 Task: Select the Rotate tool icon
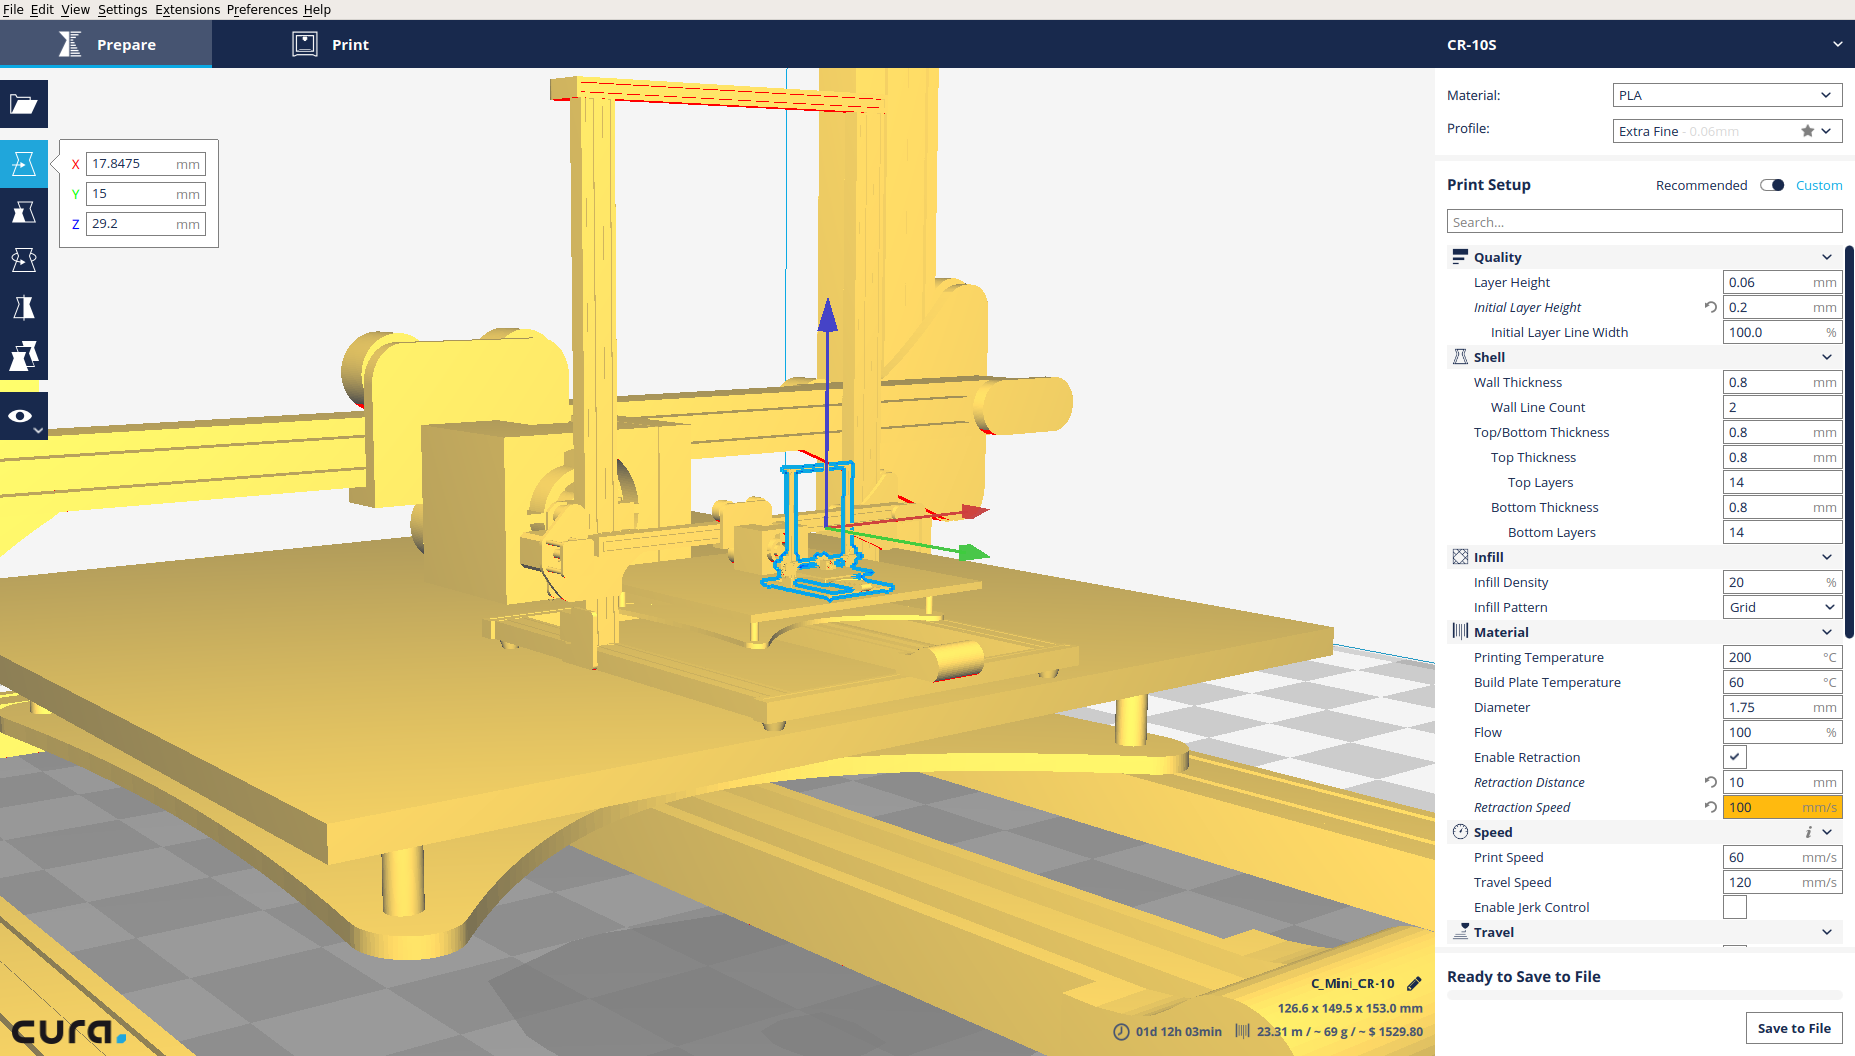[24, 260]
